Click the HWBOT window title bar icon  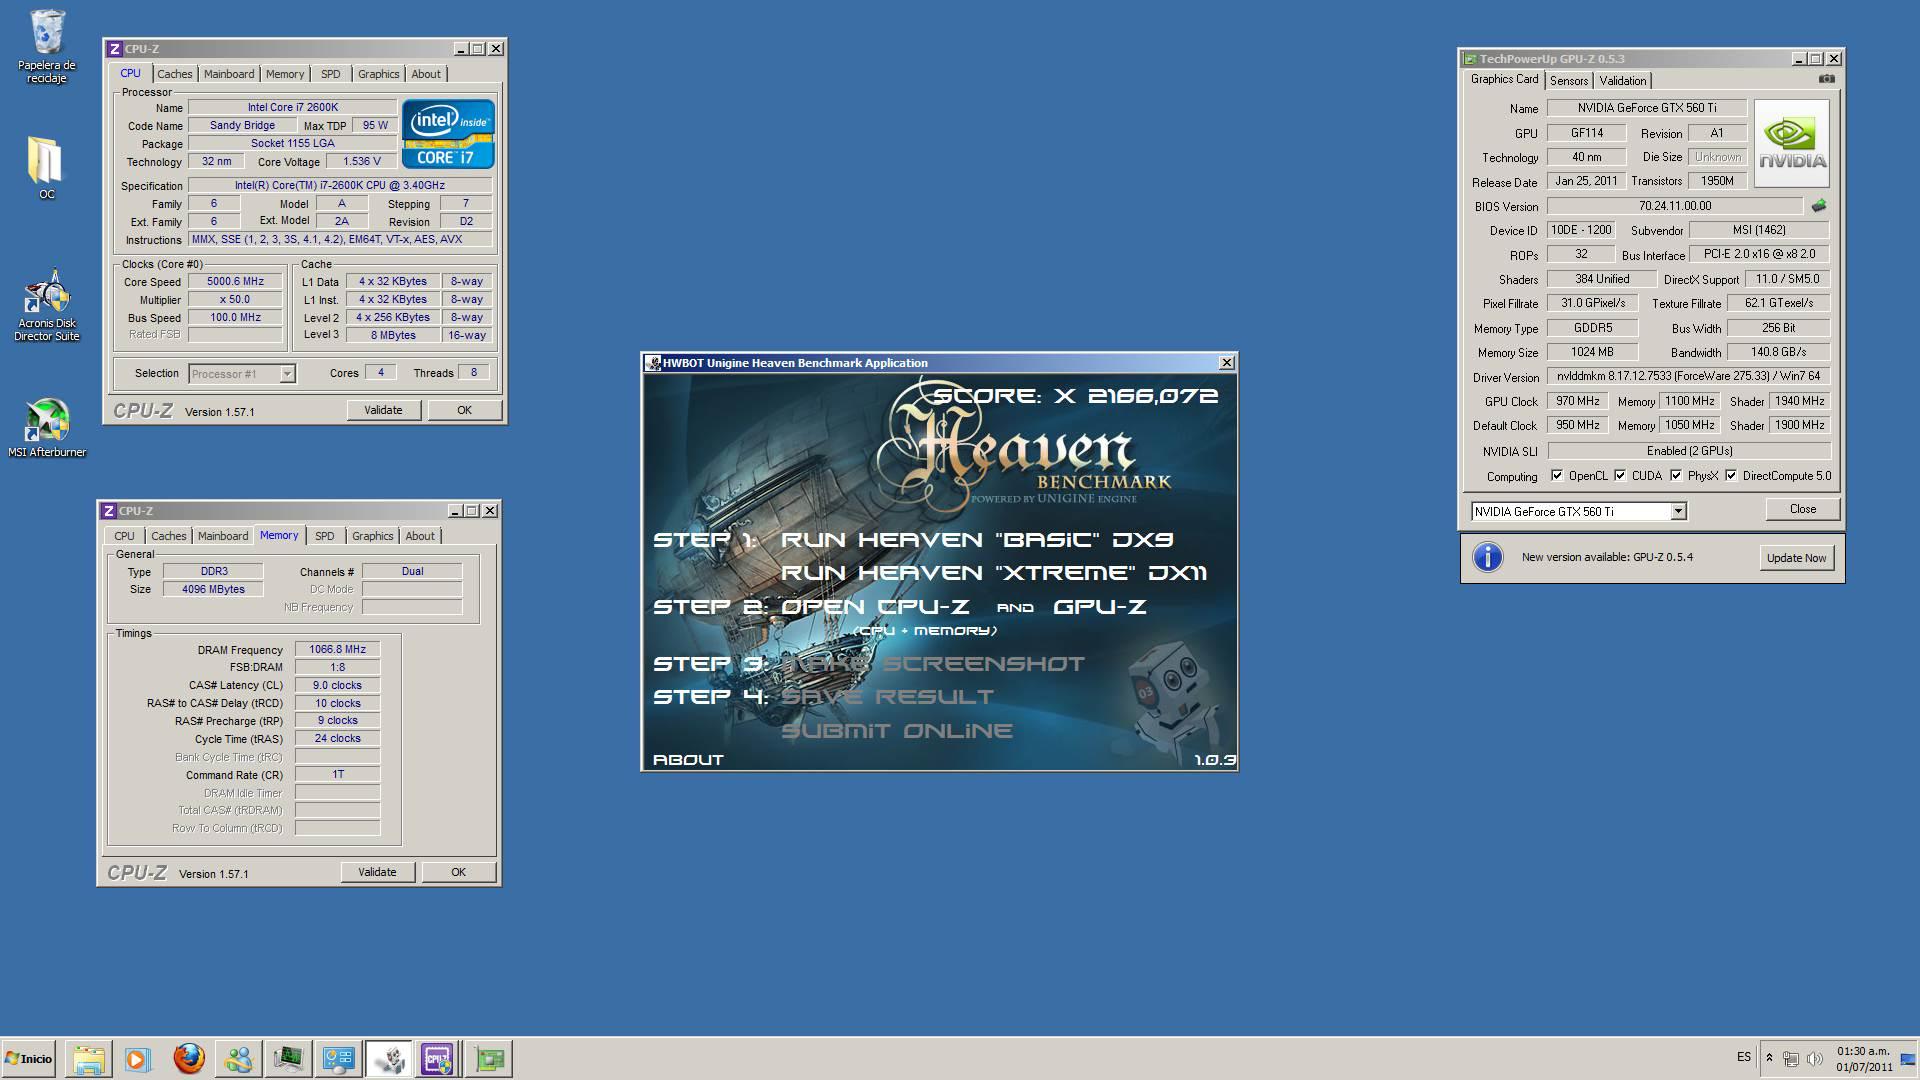pyautogui.click(x=653, y=363)
